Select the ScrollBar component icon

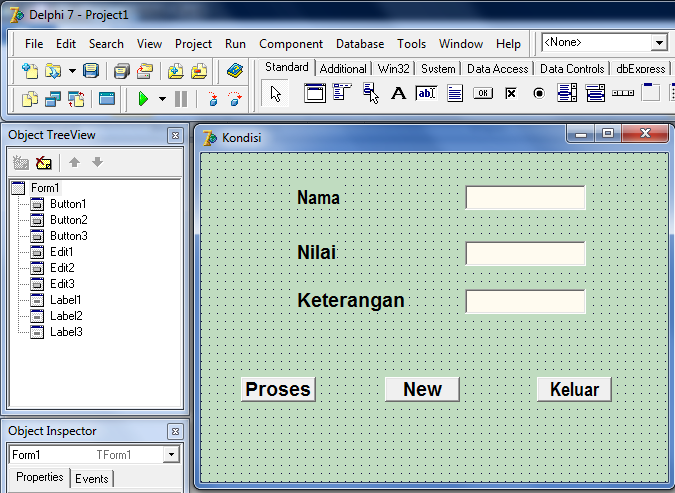click(x=623, y=93)
